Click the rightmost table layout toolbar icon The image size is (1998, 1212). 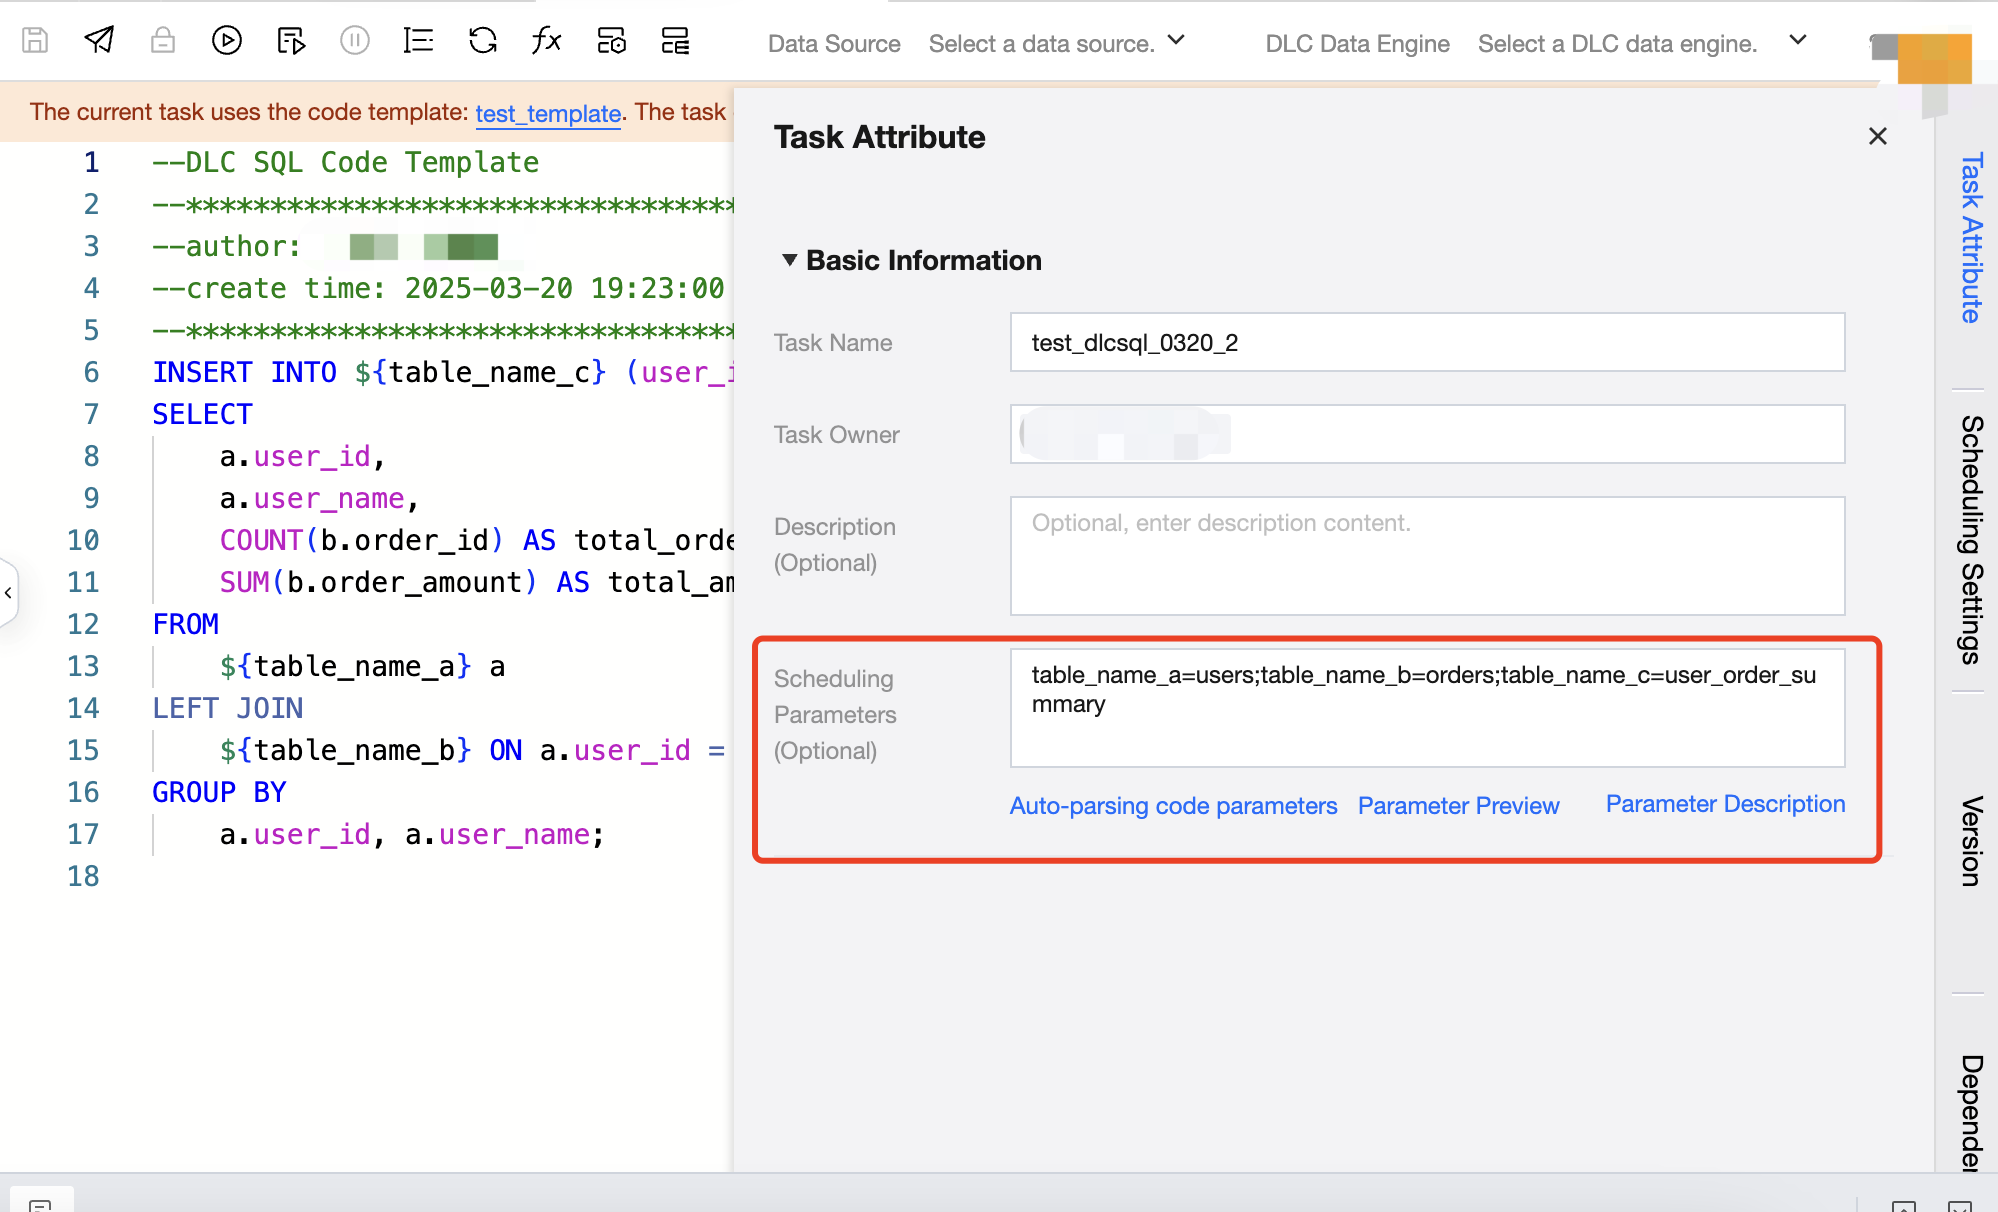[675, 41]
